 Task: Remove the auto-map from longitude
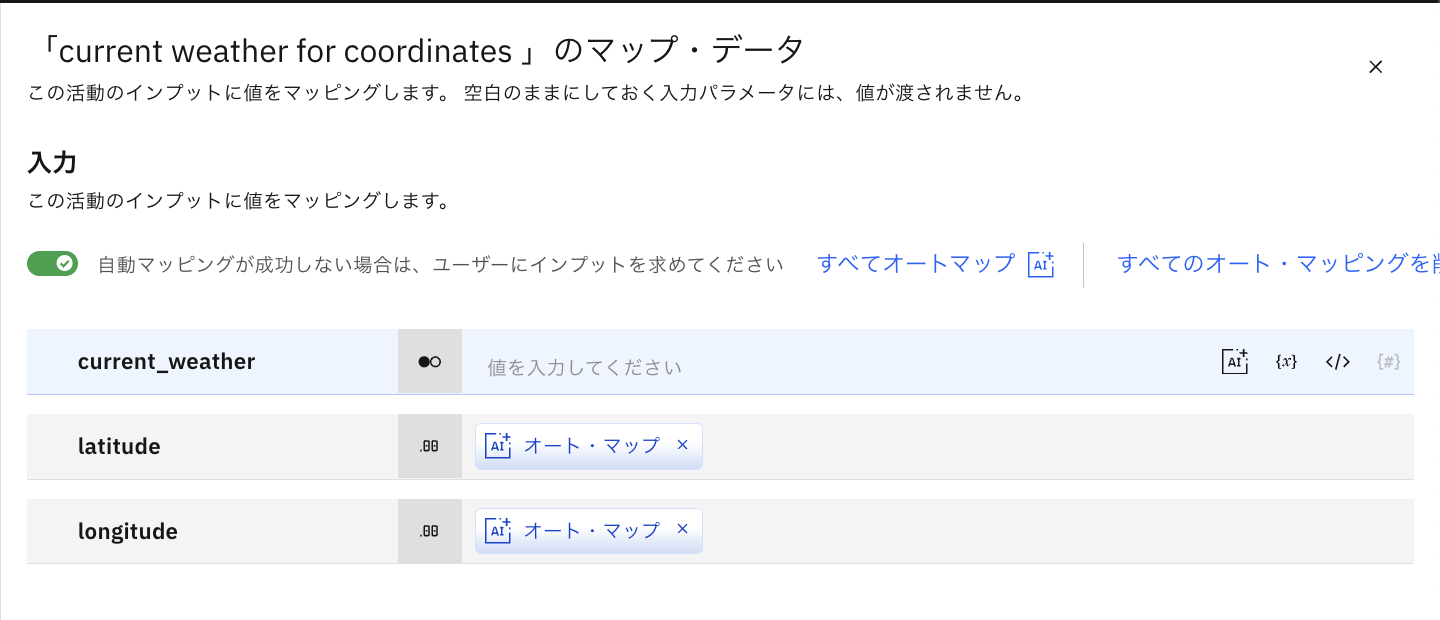click(683, 530)
